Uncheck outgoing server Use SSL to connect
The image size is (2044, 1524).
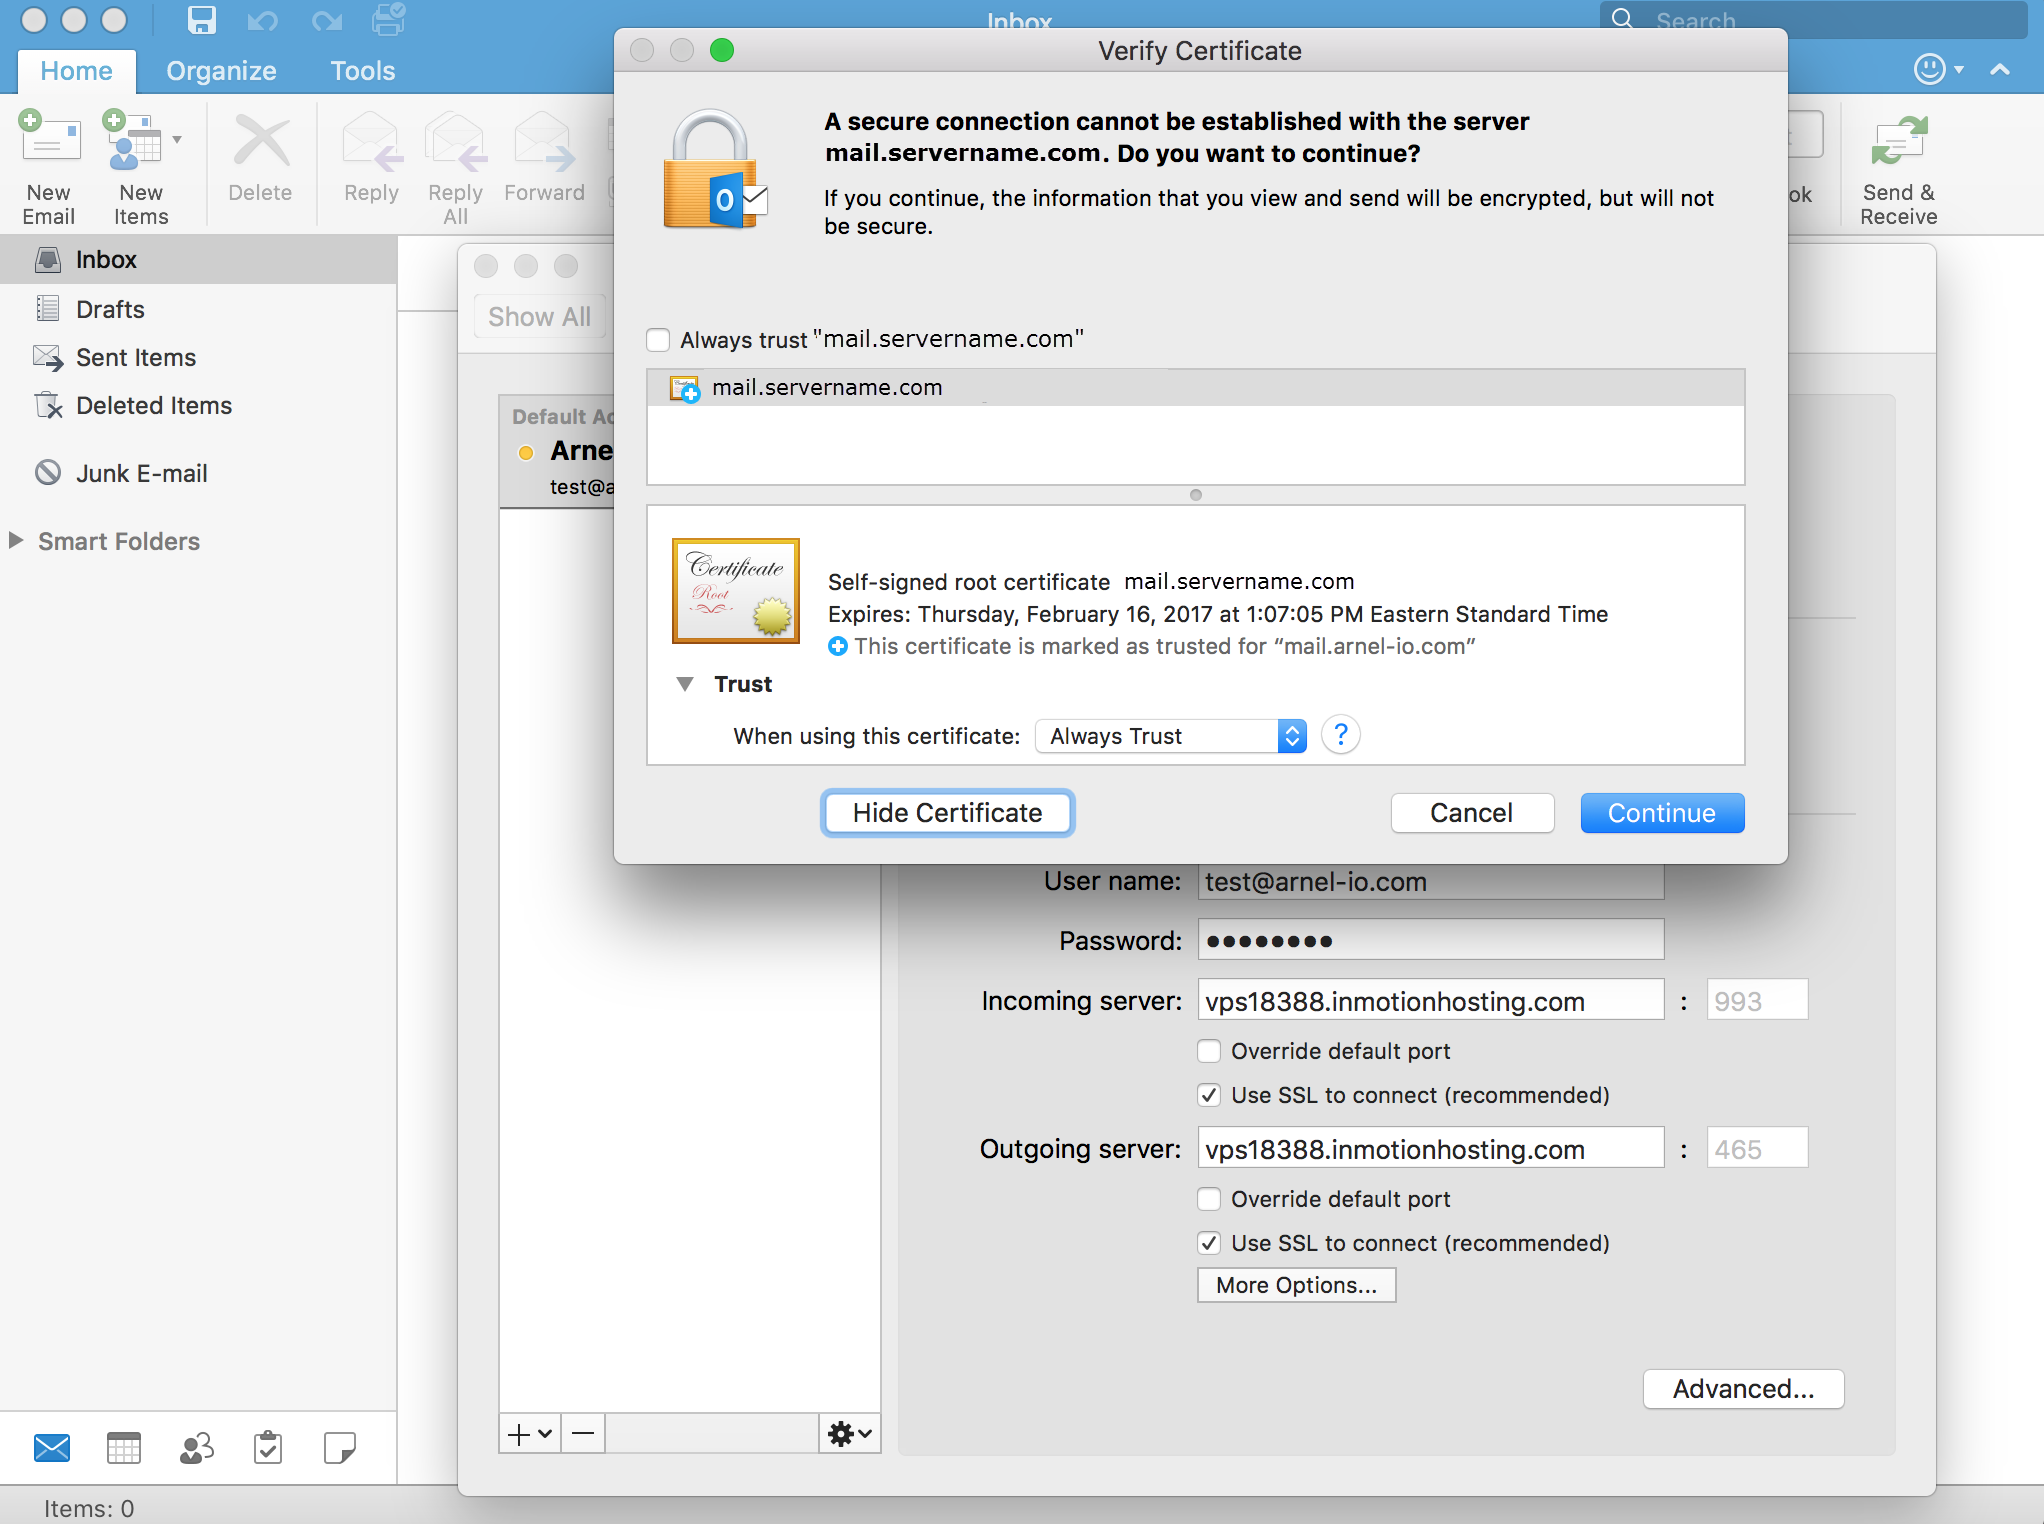pyautogui.click(x=1209, y=1243)
